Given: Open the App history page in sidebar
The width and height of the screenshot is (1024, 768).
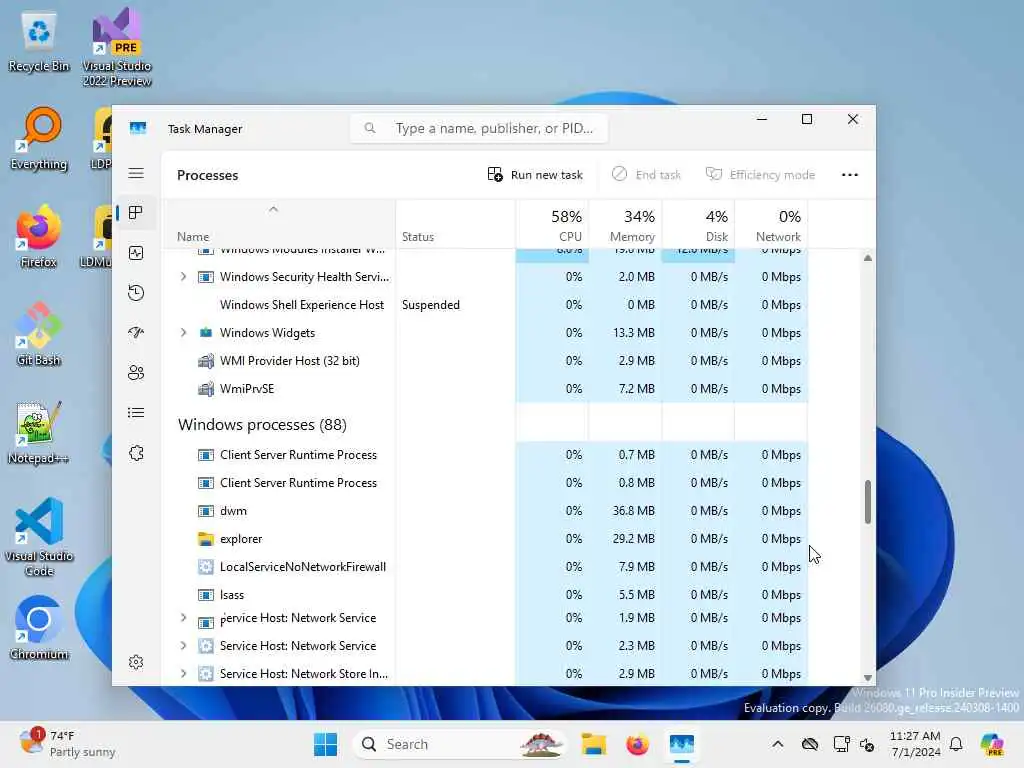Looking at the screenshot, I should tap(136, 293).
